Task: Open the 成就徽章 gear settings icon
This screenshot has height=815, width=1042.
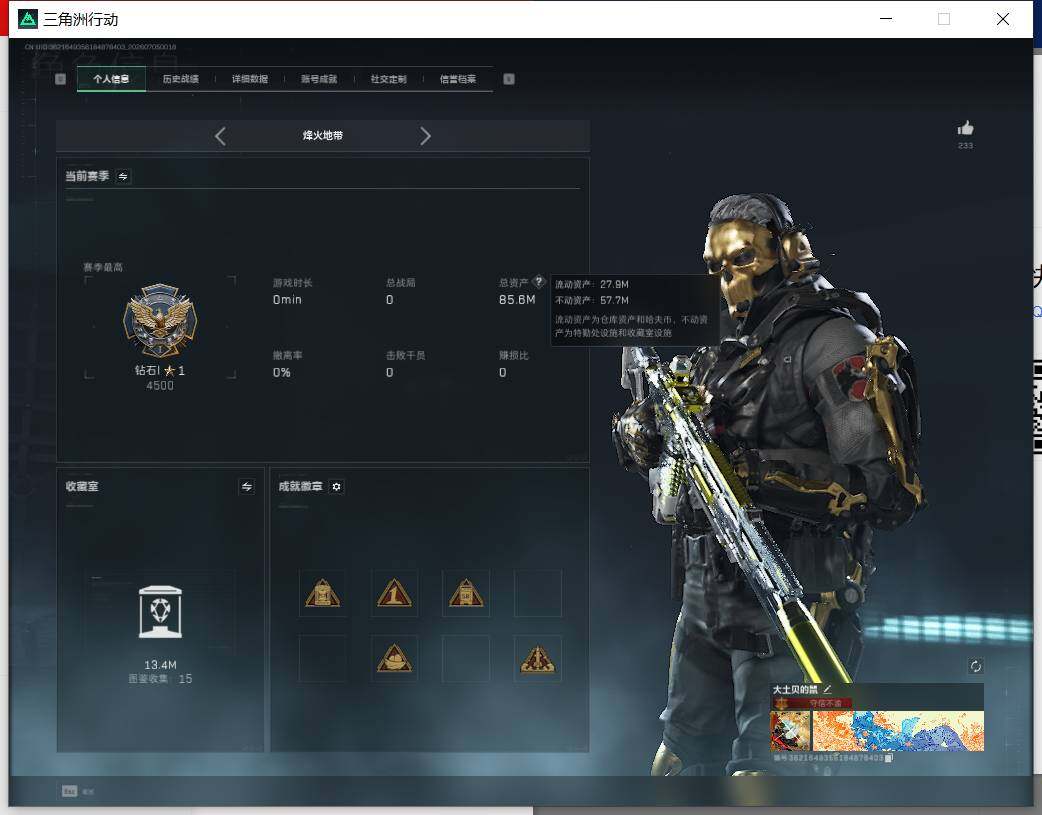Action: pos(336,487)
